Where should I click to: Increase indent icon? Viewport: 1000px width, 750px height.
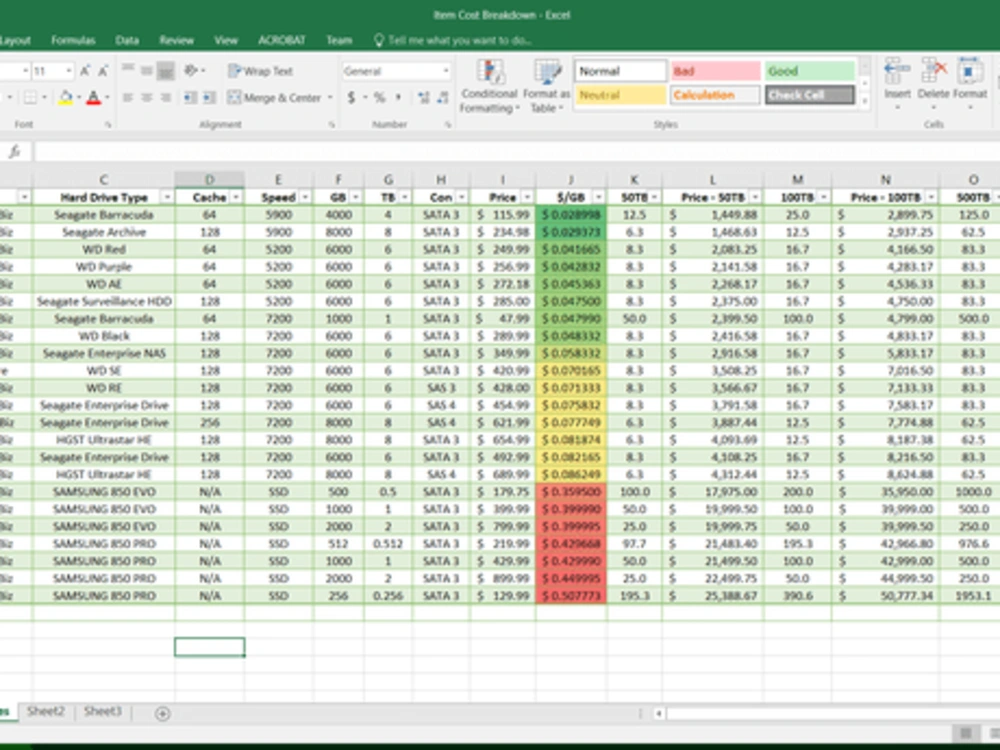point(209,98)
